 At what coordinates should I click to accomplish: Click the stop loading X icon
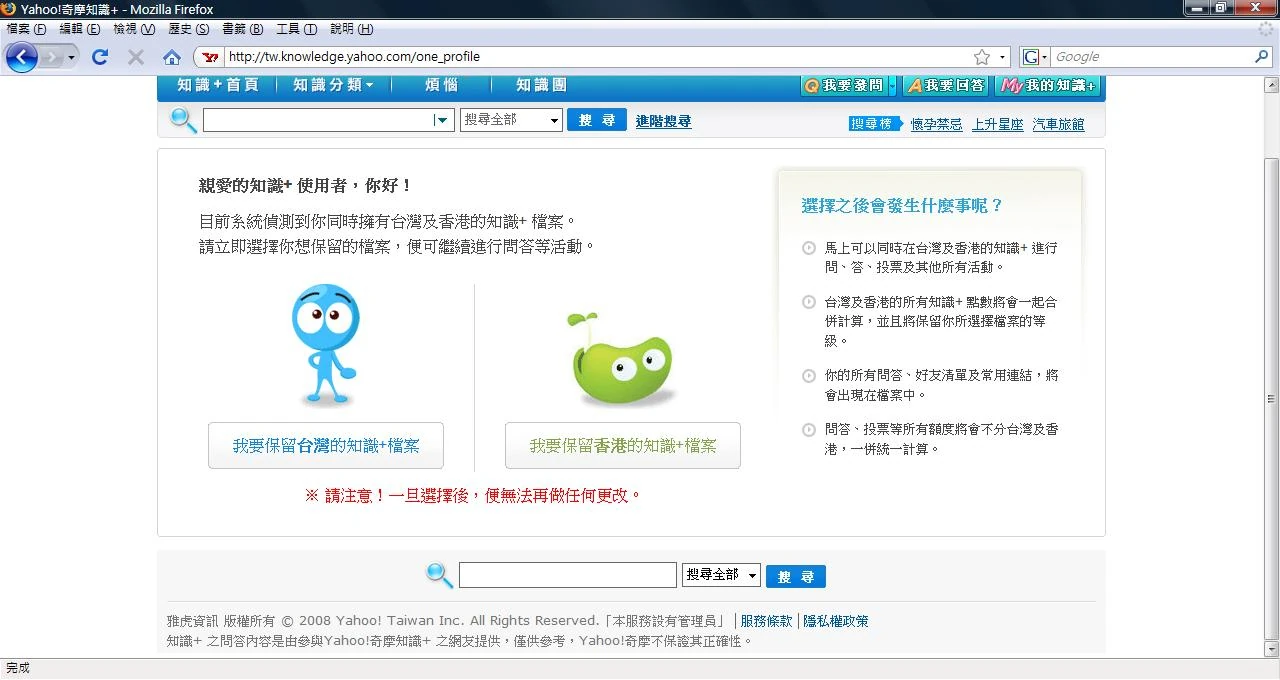tap(136, 57)
